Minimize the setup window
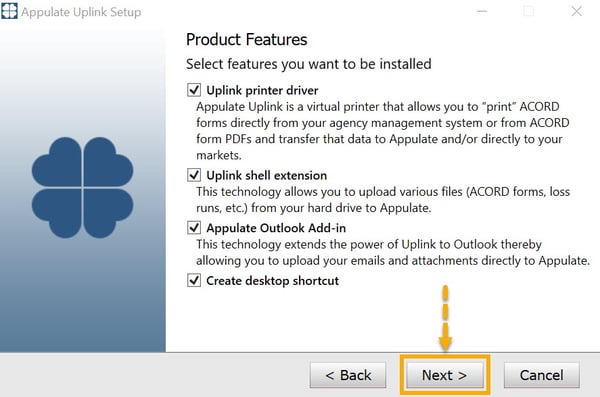 tap(482, 11)
